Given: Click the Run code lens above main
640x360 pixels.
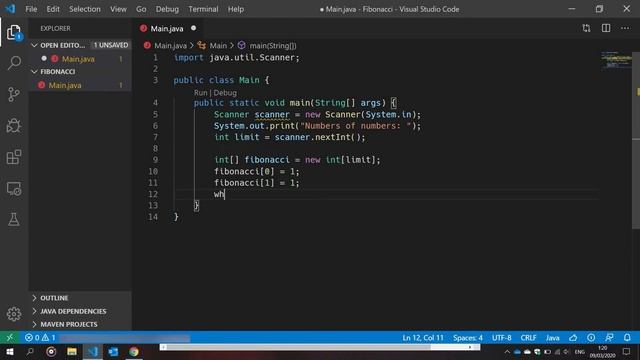Looking at the screenshot, I should [200, 93].
